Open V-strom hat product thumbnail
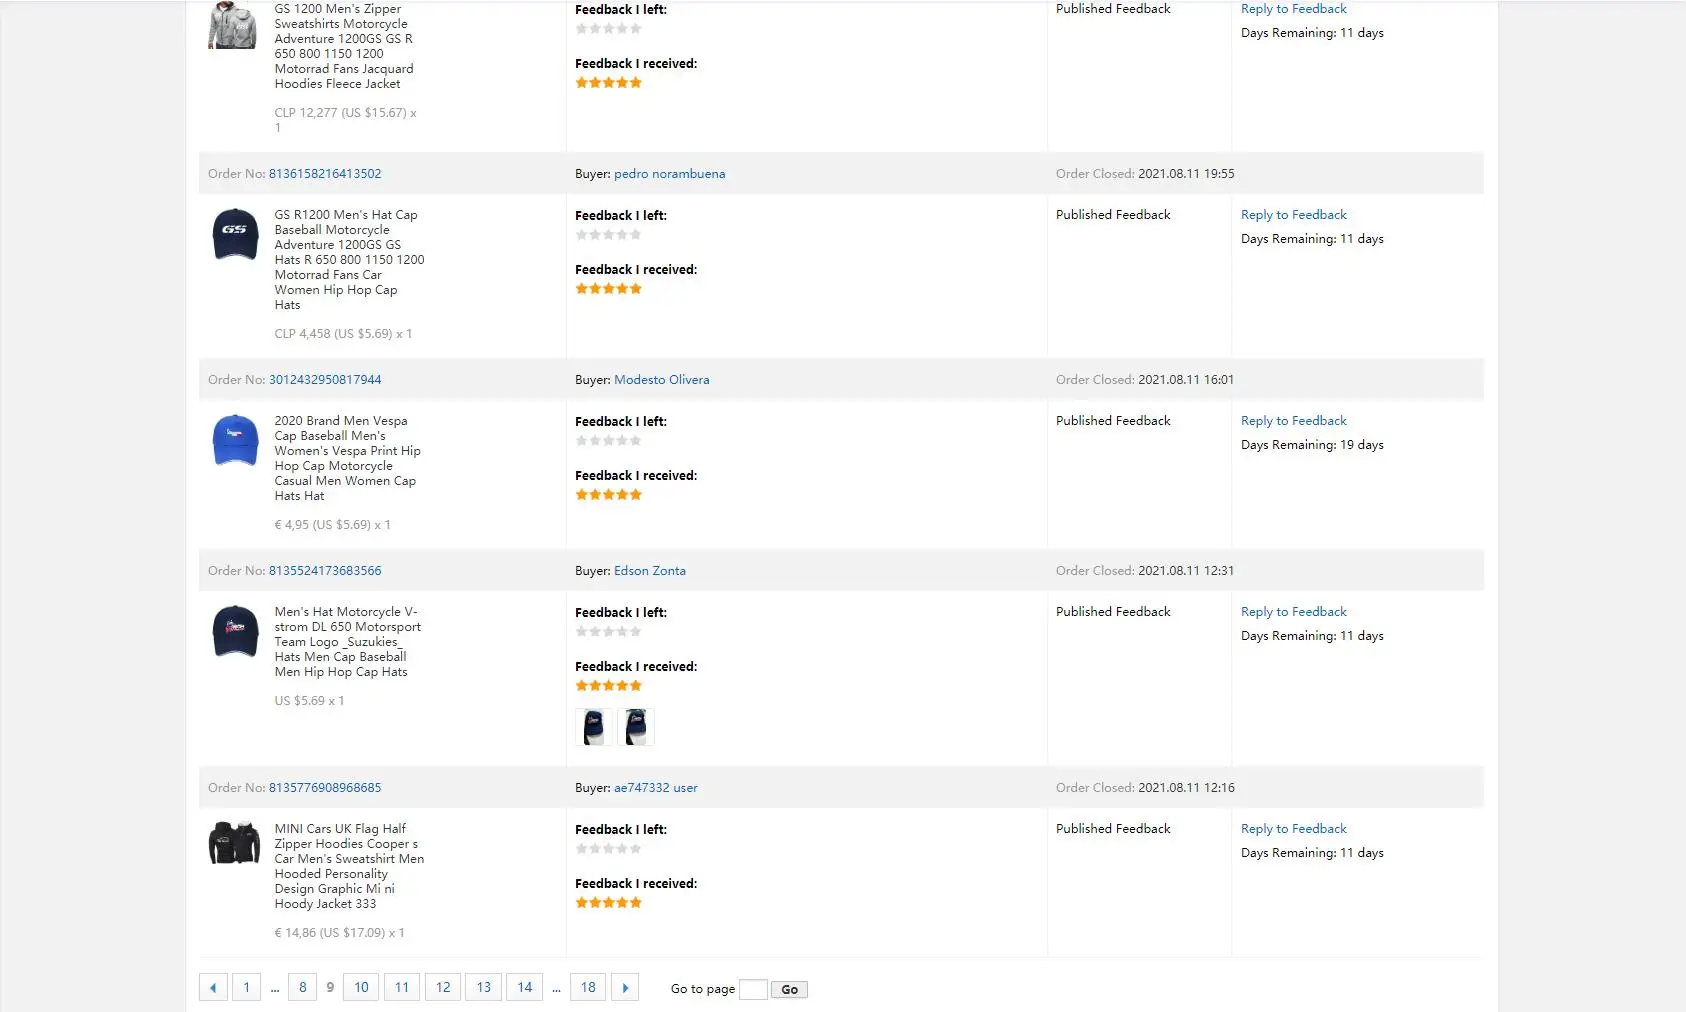Viewport: 1686px width, 1012px height. (x=235, y=631)
